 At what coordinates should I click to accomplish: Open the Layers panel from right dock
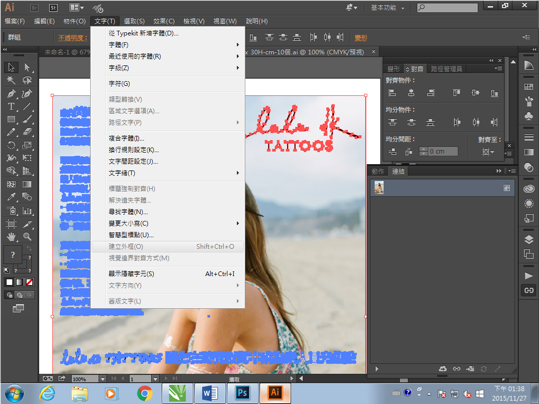529,239
